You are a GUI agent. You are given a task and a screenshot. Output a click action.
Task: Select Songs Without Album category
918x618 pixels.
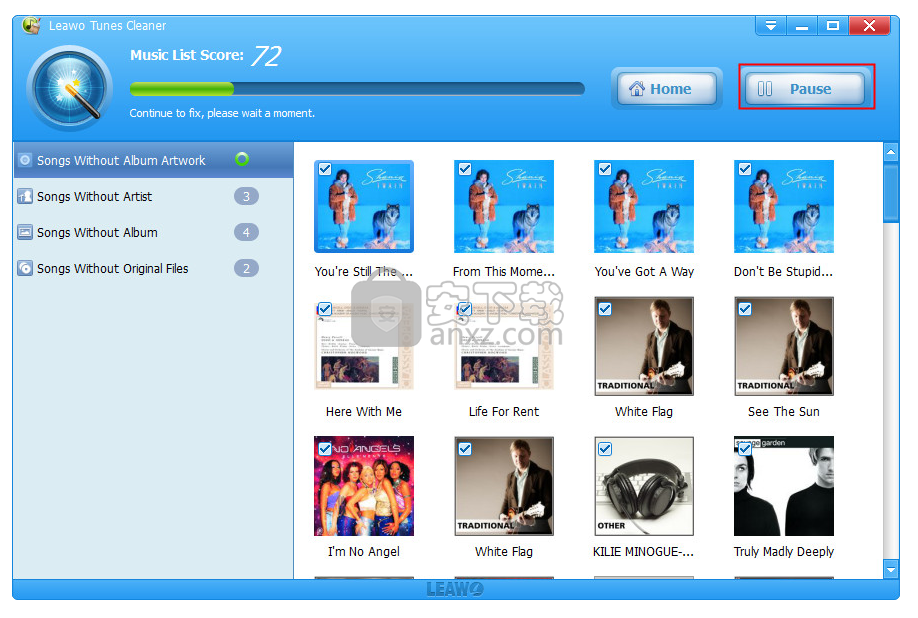coord(153,232)
